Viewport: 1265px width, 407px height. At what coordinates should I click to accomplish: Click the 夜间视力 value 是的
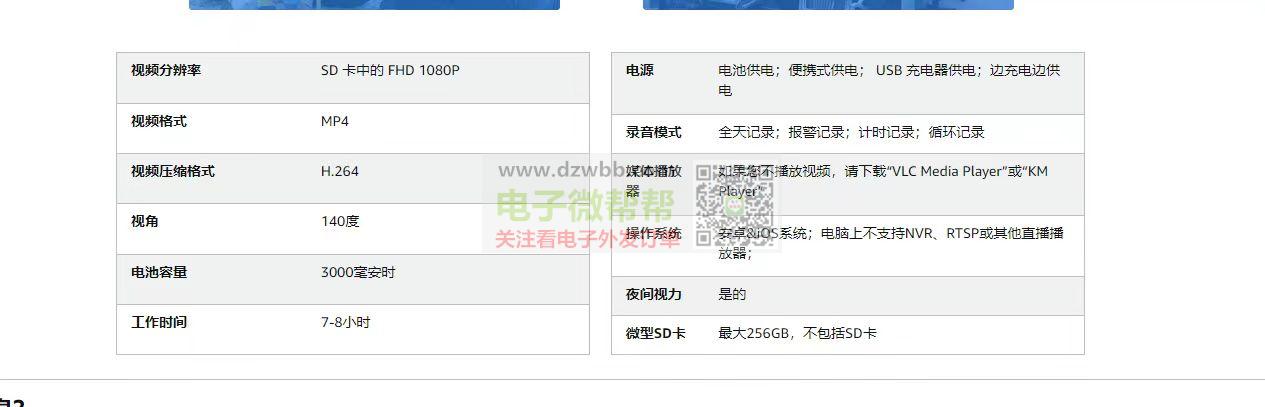(732, 294)
